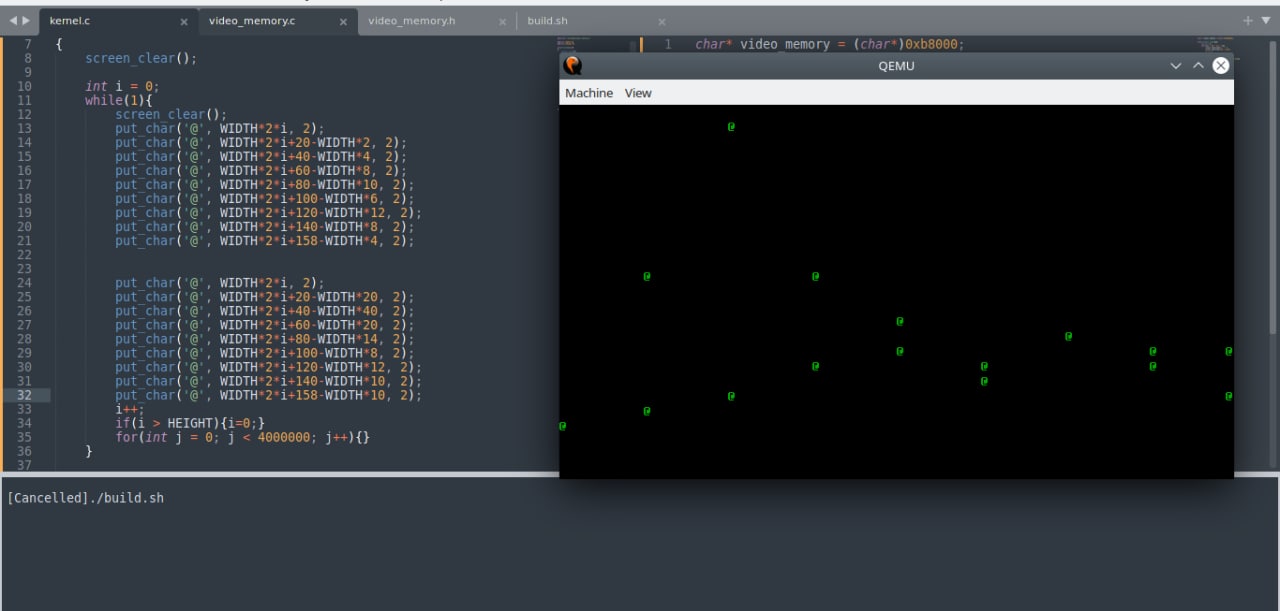Viewport: 1280px width, 611px height.
Task: Click the [Cancelled]./build.sh output line
Action: 85,497
